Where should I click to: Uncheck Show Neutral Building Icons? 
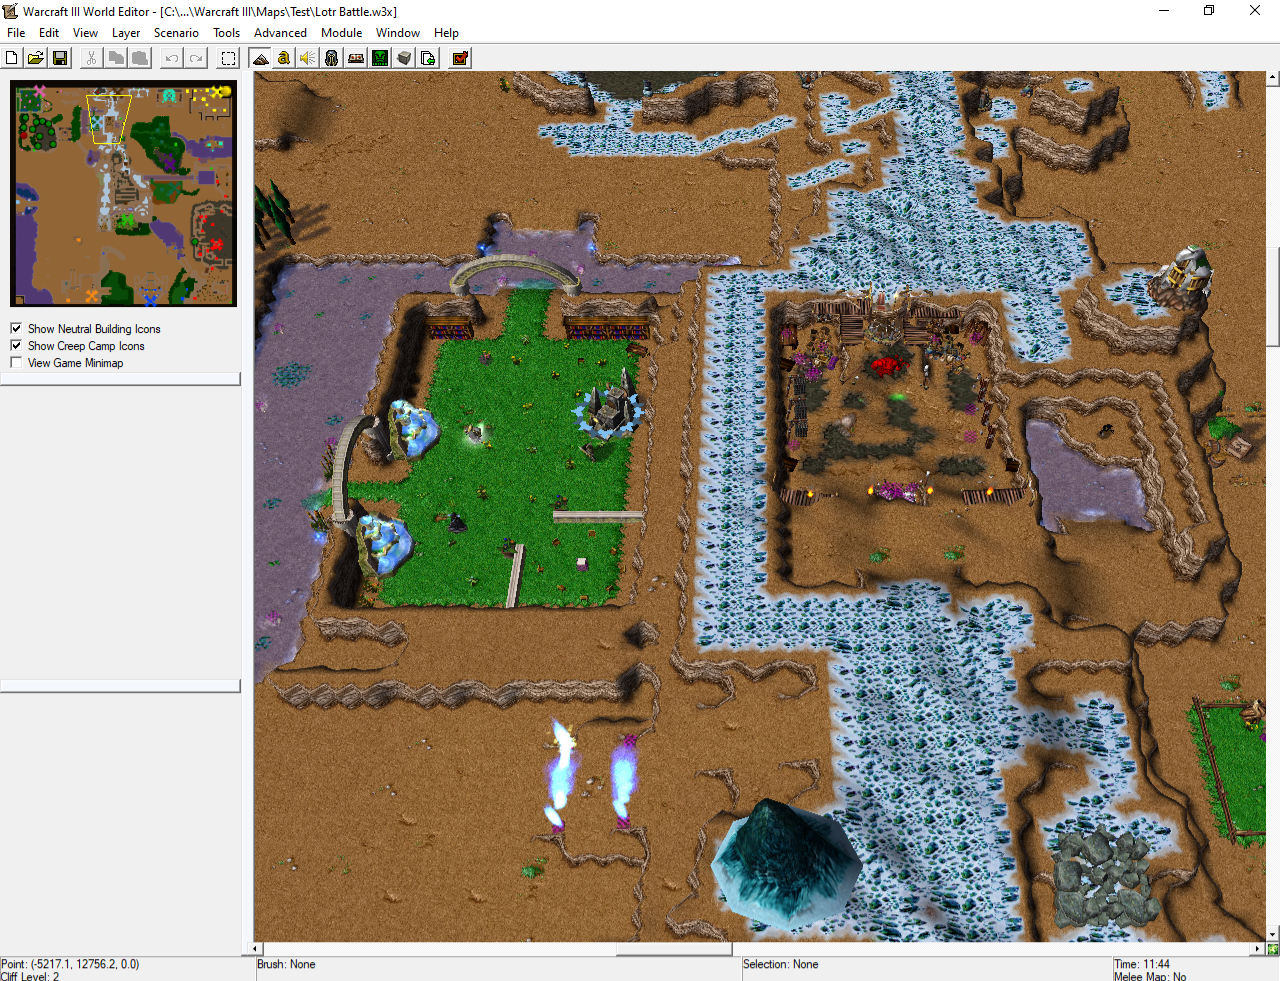[16, 328]
